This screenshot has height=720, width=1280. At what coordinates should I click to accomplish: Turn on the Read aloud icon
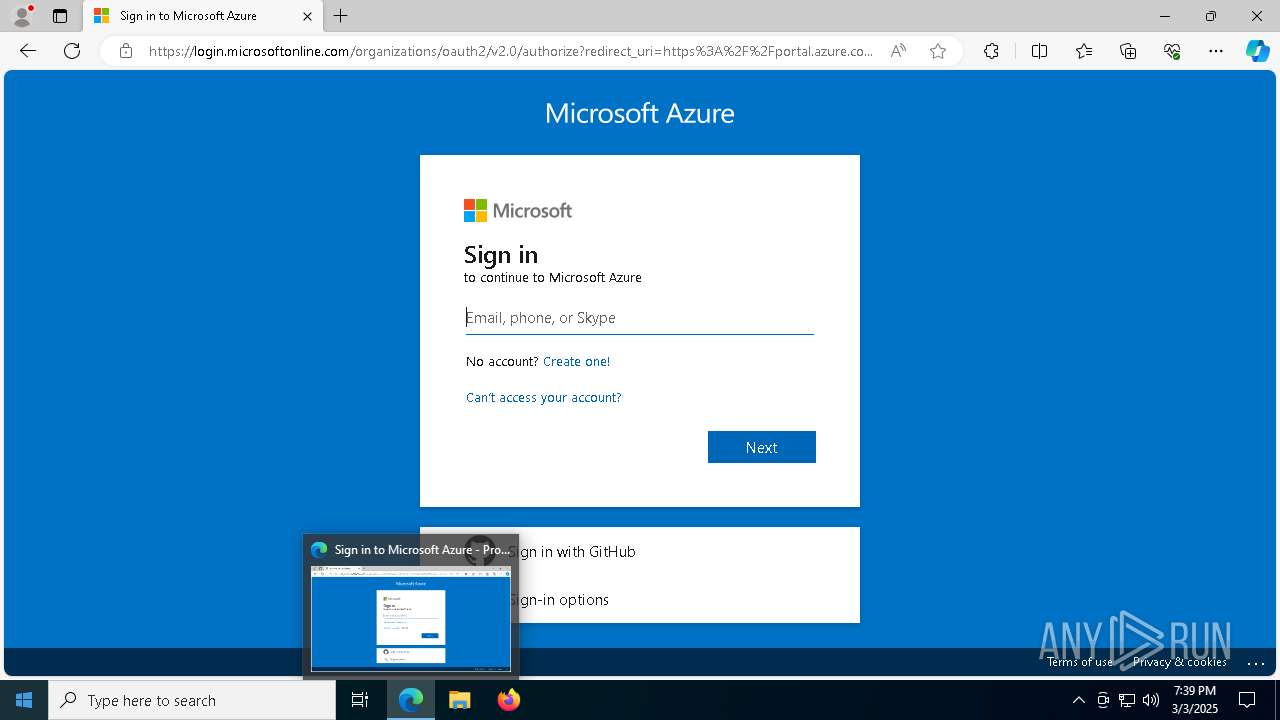[x=898, y=51]
